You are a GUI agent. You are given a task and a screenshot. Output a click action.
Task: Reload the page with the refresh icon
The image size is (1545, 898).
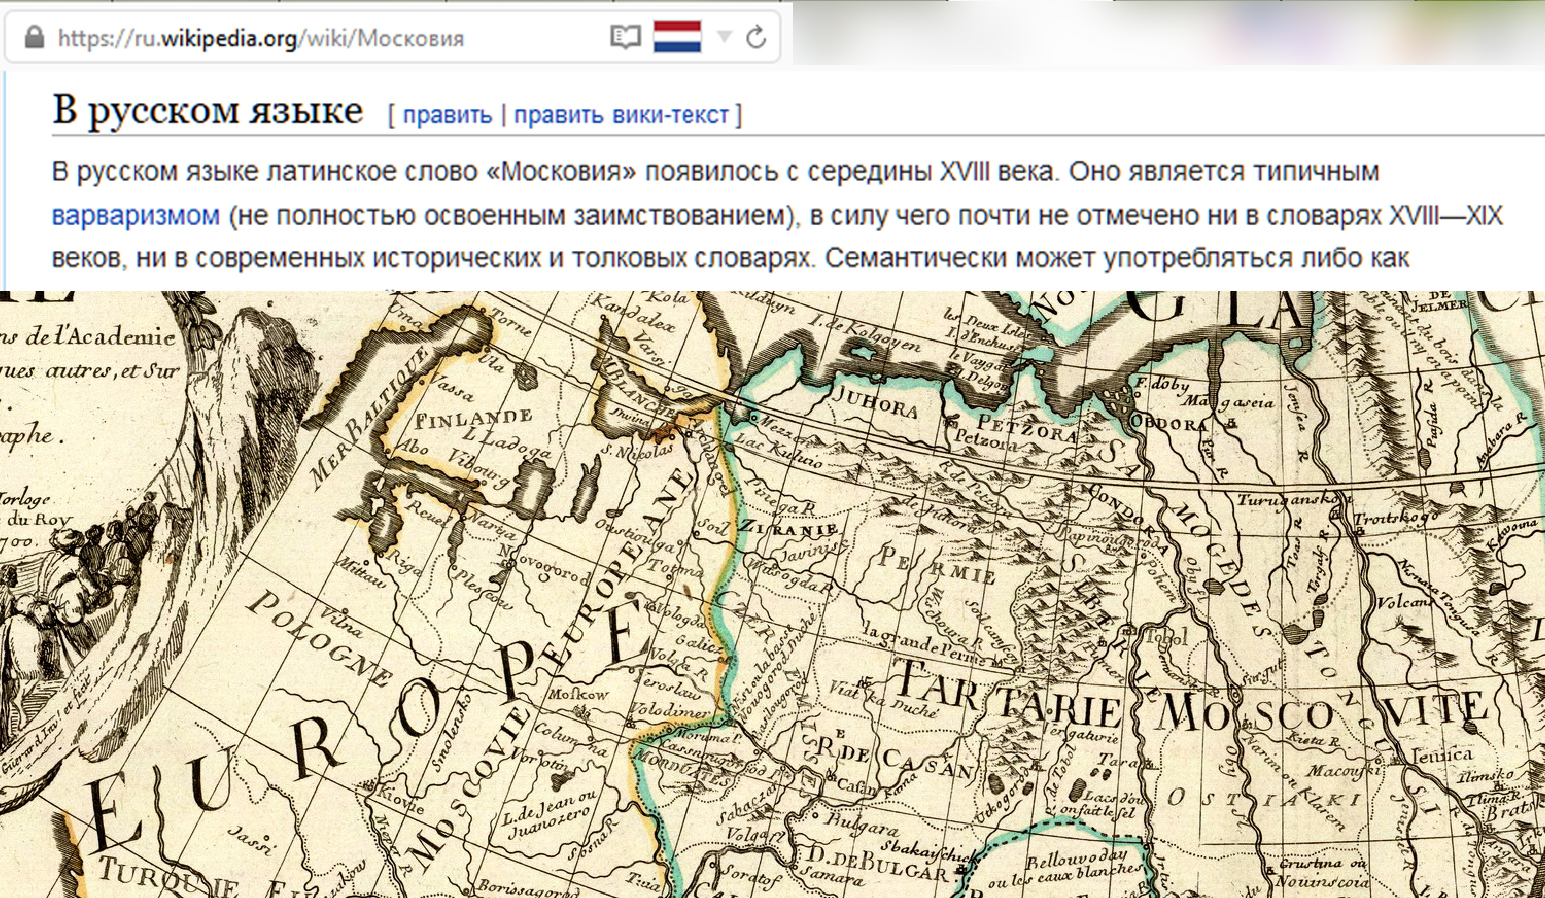tap(756, 38)
